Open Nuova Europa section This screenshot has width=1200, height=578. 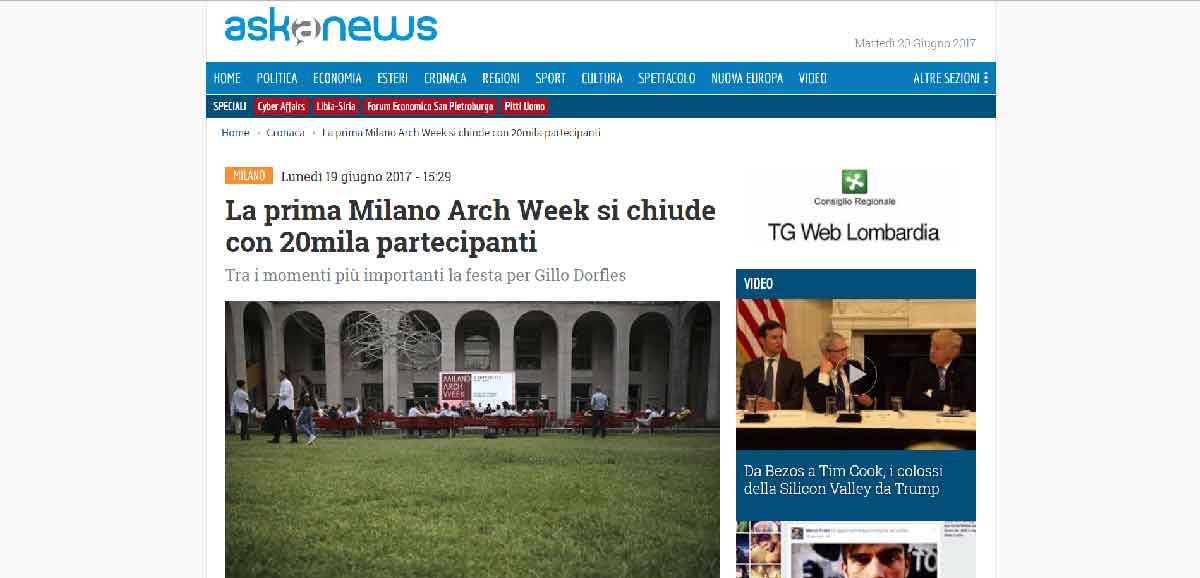point(747,78)
